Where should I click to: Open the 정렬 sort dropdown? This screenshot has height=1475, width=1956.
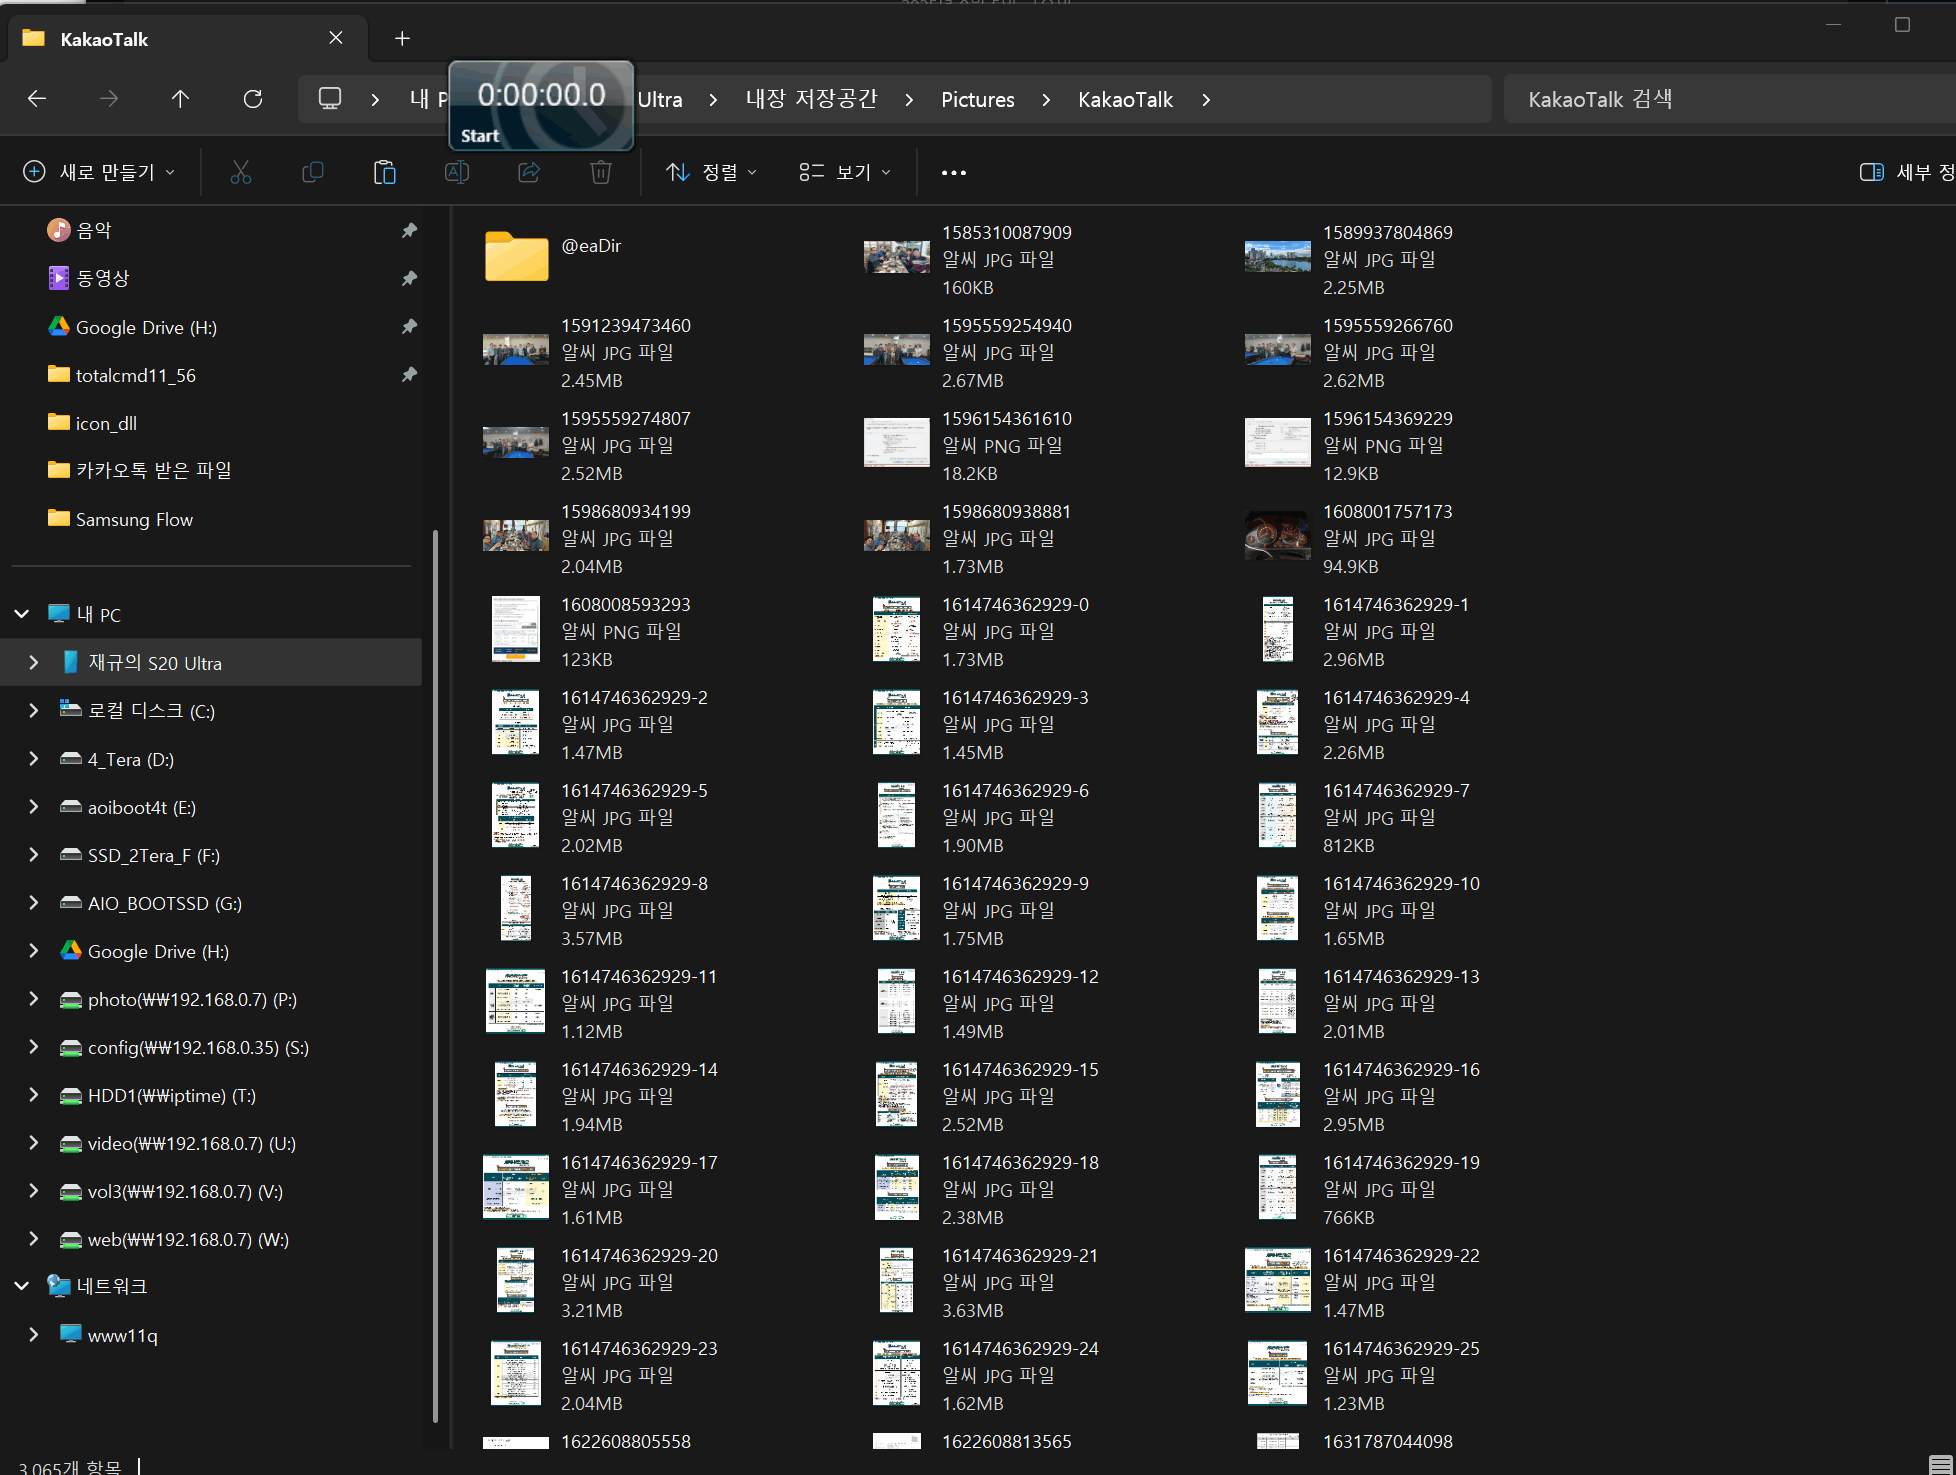[712, 172]
